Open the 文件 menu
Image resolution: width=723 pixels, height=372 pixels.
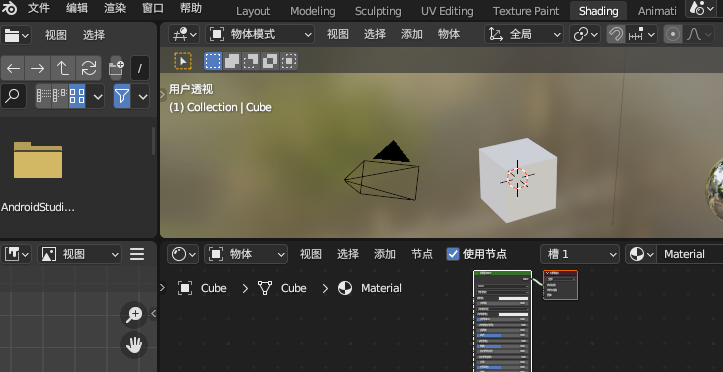[x=39, y=8]
